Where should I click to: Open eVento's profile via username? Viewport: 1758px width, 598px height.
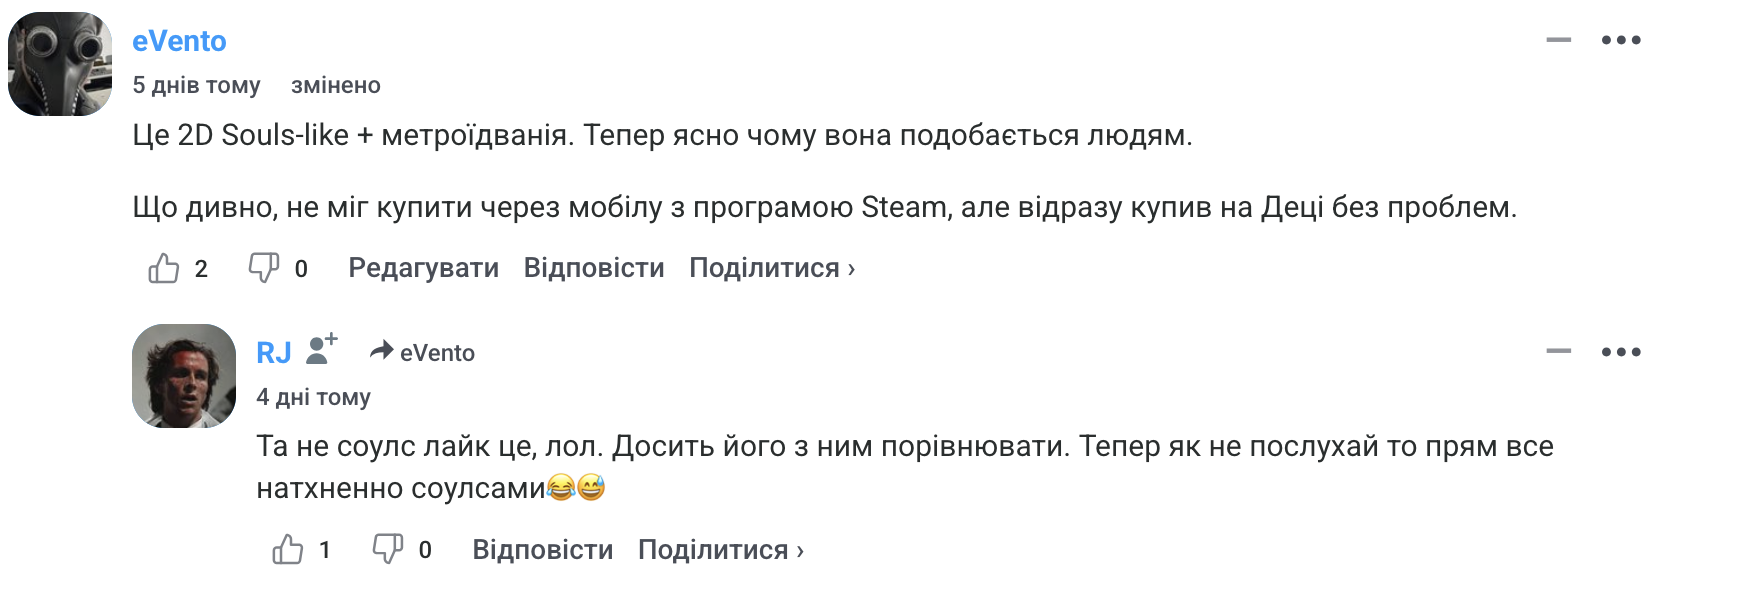pyautogui.click(x=179, y=41)
